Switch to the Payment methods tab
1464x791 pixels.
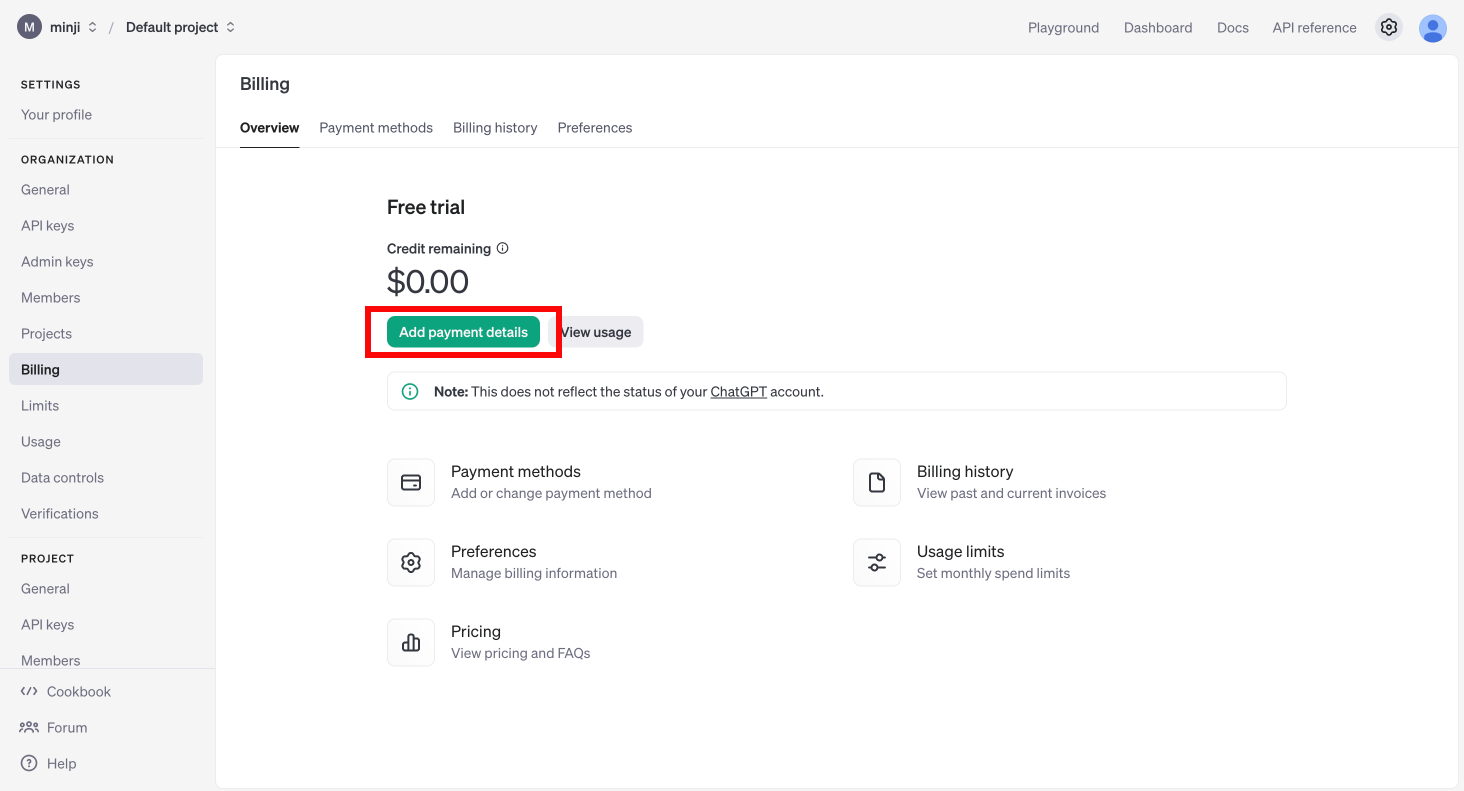coord(376,128)
